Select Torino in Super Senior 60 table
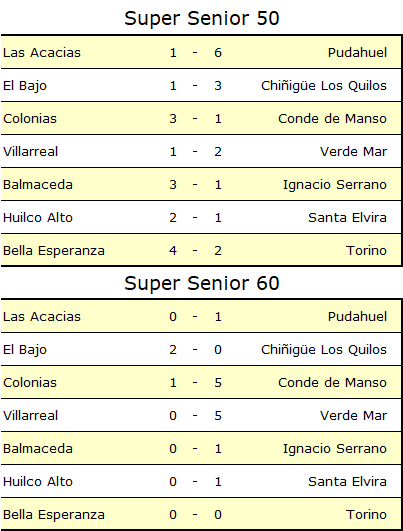 point(366,515)
